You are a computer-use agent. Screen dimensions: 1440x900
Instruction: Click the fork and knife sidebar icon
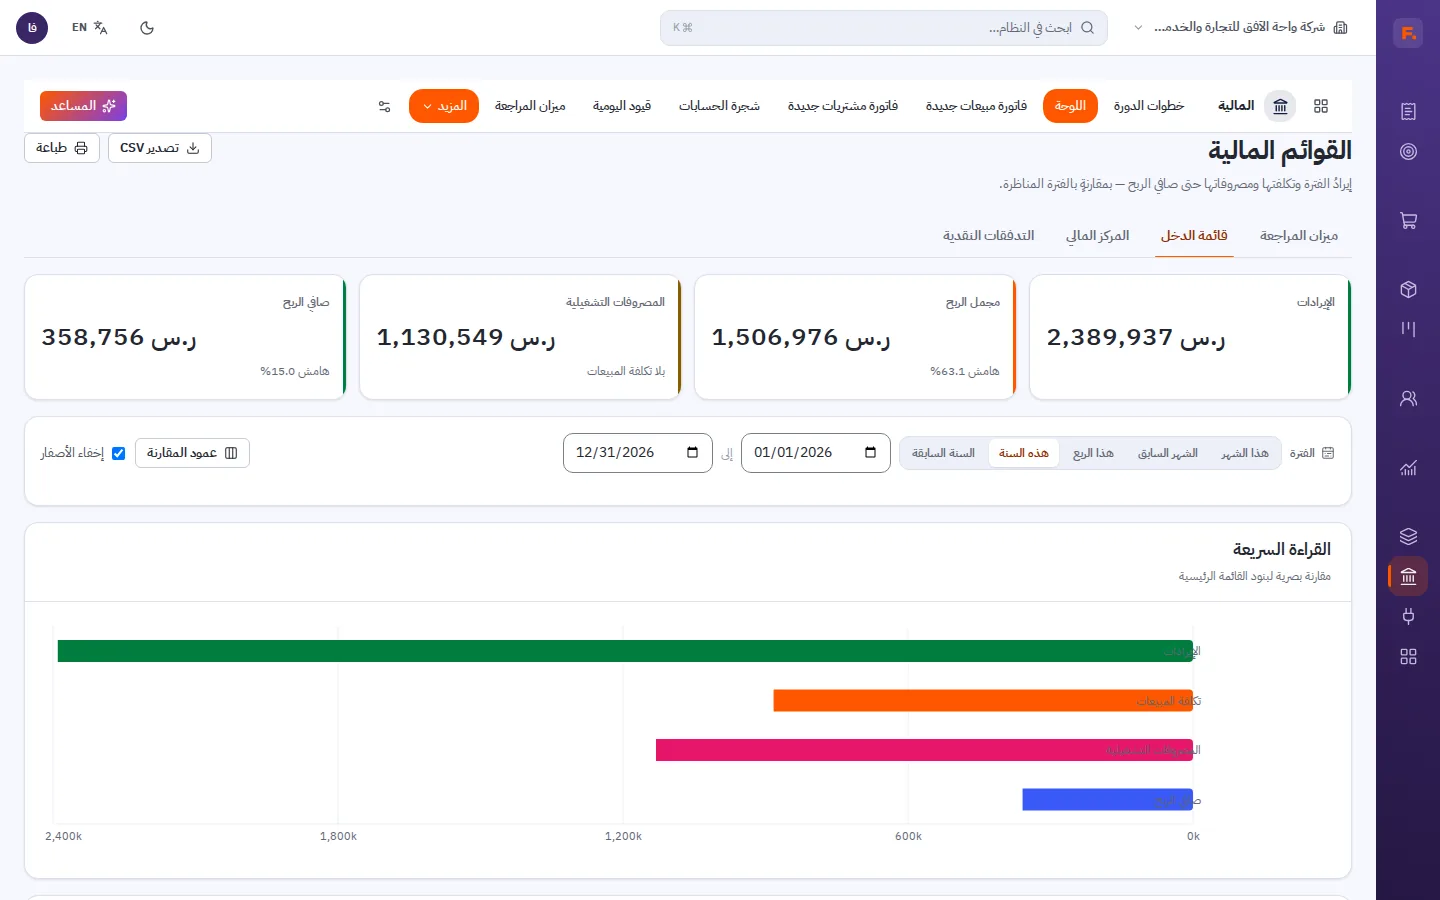1408,329
